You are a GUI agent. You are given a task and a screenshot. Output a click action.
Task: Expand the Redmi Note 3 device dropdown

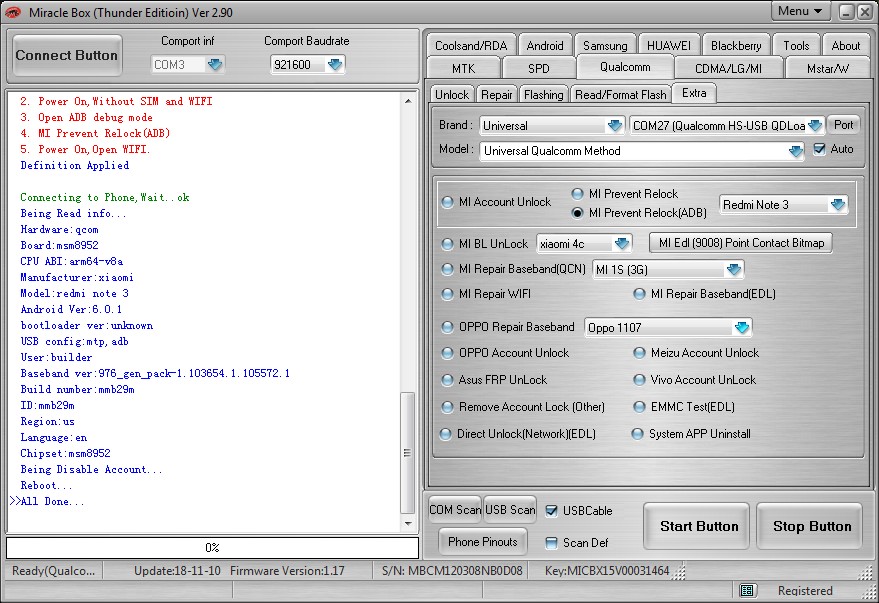[x=838, y=205]
